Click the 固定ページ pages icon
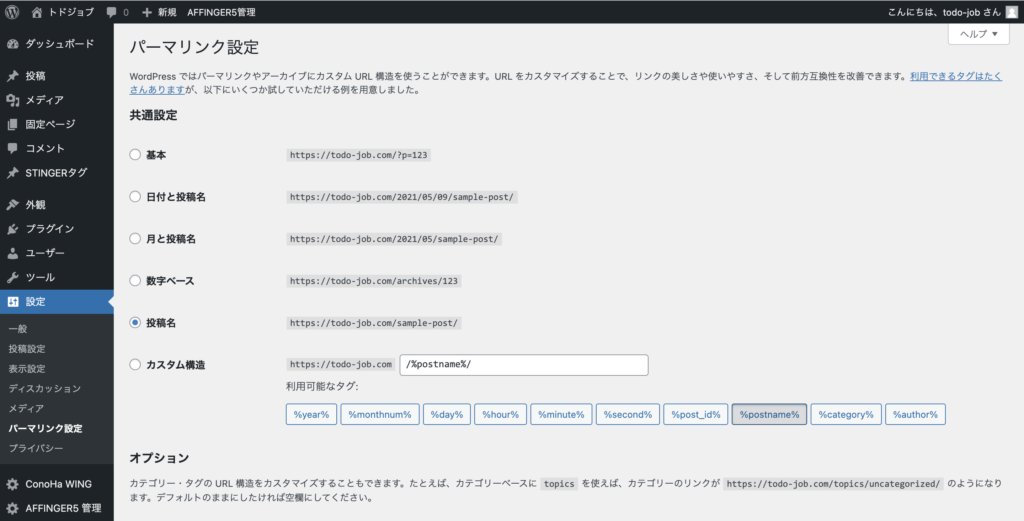The width and height of the screenshot is (1024, 521). tap(12, 124)
